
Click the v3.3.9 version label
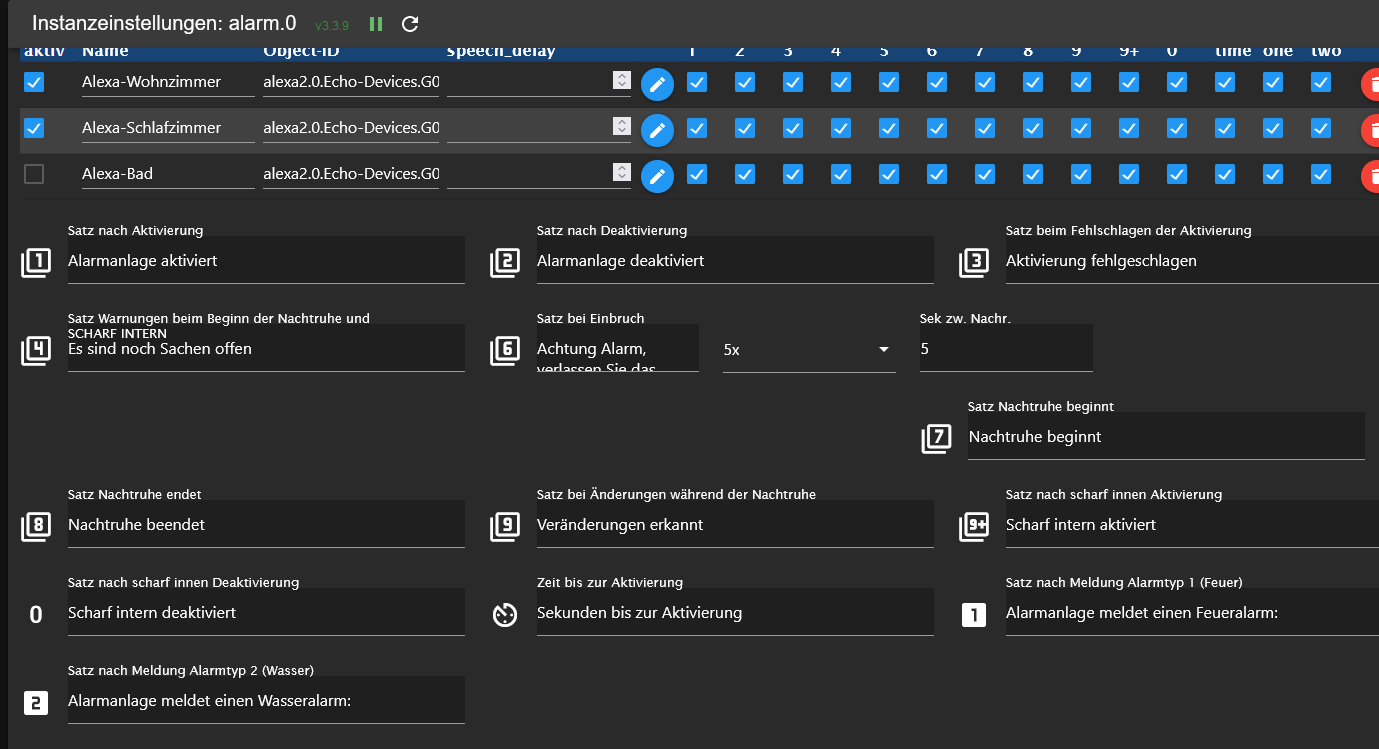click(x=332, y=25)
